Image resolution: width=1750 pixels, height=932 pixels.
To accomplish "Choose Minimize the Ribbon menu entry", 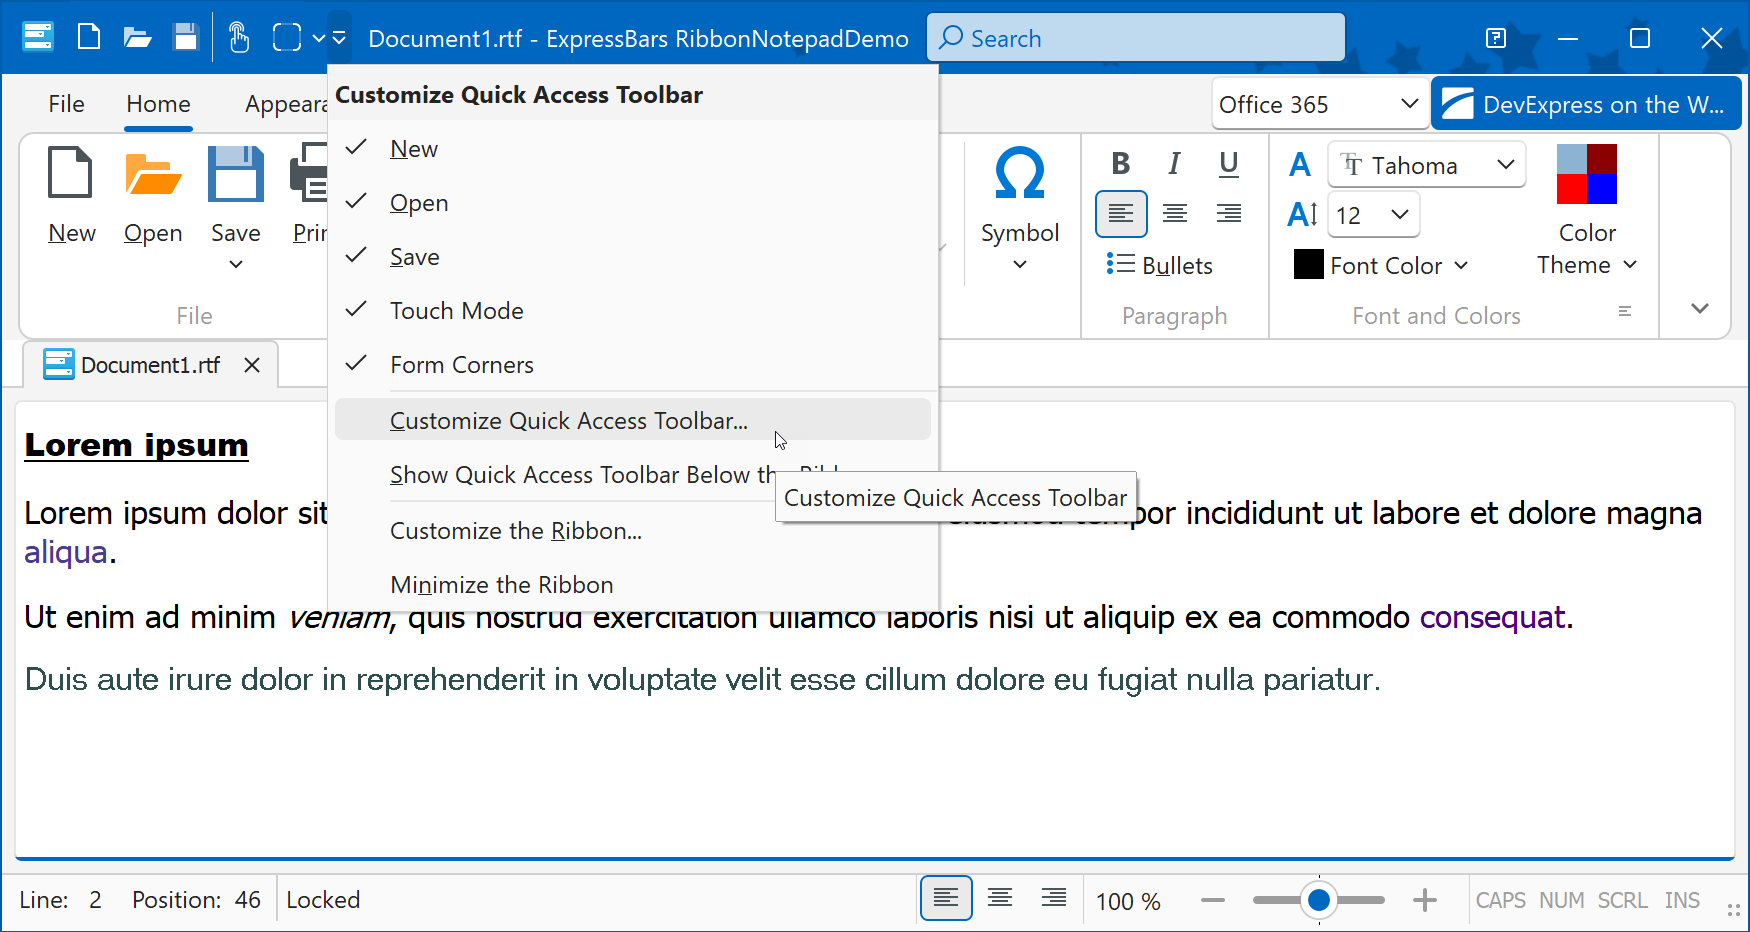I will click(x=501, y=584).
